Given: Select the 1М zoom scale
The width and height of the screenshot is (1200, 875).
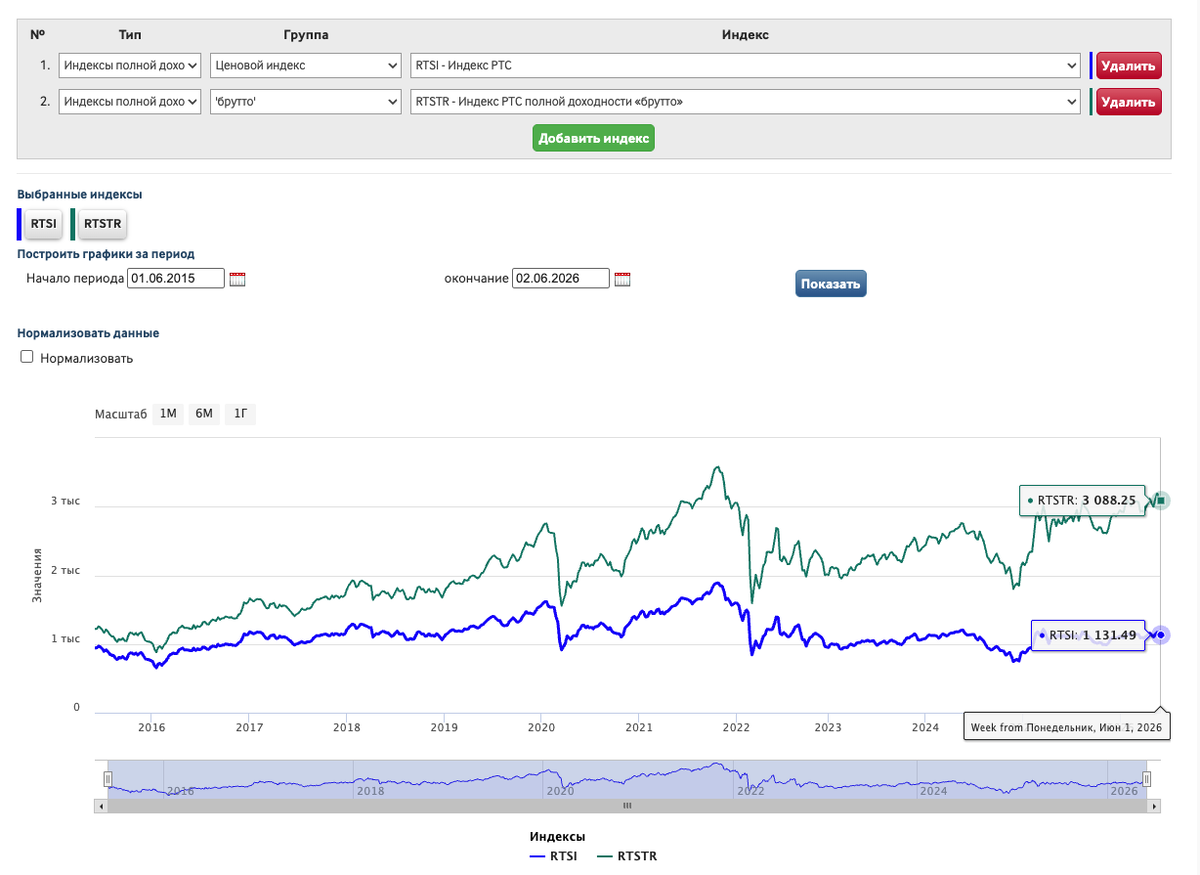Looking at the screenshot, I should pyautogui.click(x=168, y=414).
